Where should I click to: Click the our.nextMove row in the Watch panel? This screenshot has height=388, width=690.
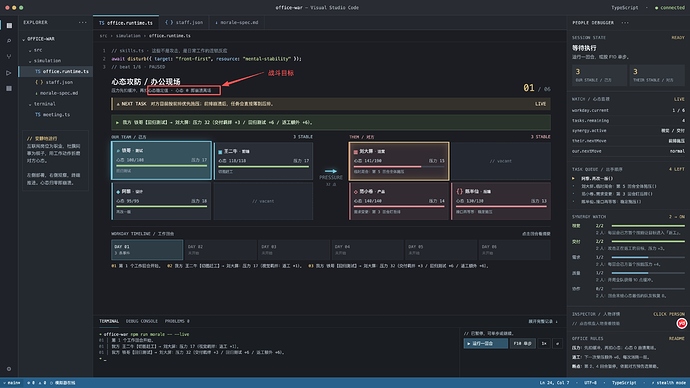(x=628, y=151)
